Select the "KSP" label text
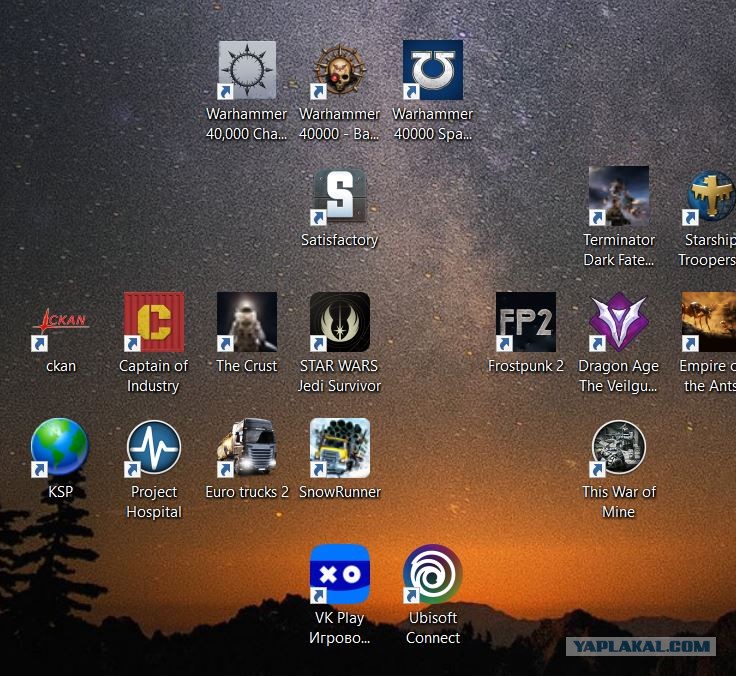The image size is (736, 676). (61, 492)
